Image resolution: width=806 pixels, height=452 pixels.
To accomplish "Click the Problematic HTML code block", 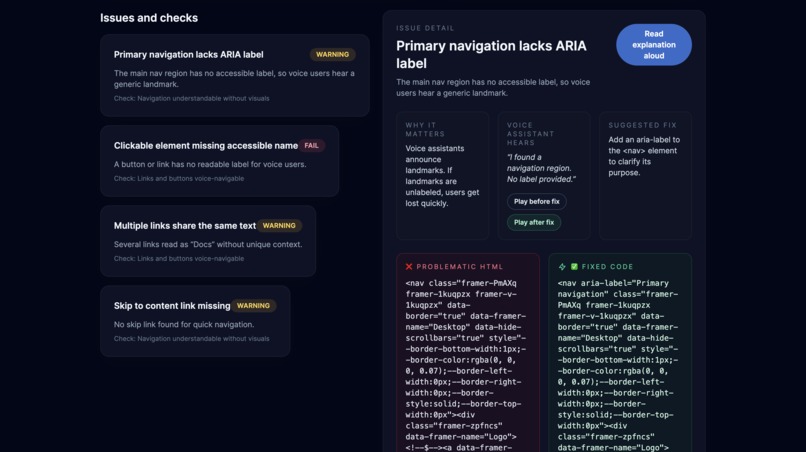I will pos(468,353).
